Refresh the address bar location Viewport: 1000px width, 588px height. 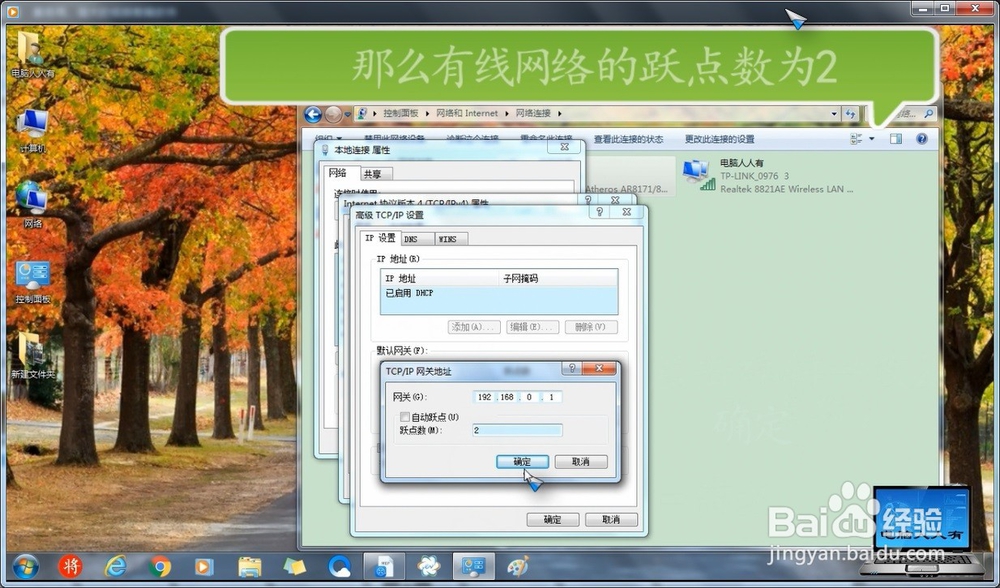[x=850, y=114]
